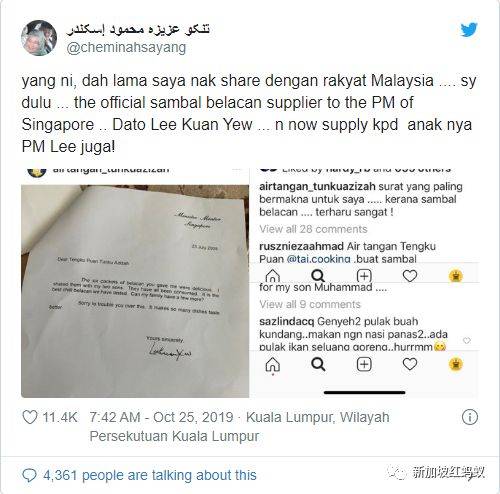Click the Twitter bird logo

(469, 30)
